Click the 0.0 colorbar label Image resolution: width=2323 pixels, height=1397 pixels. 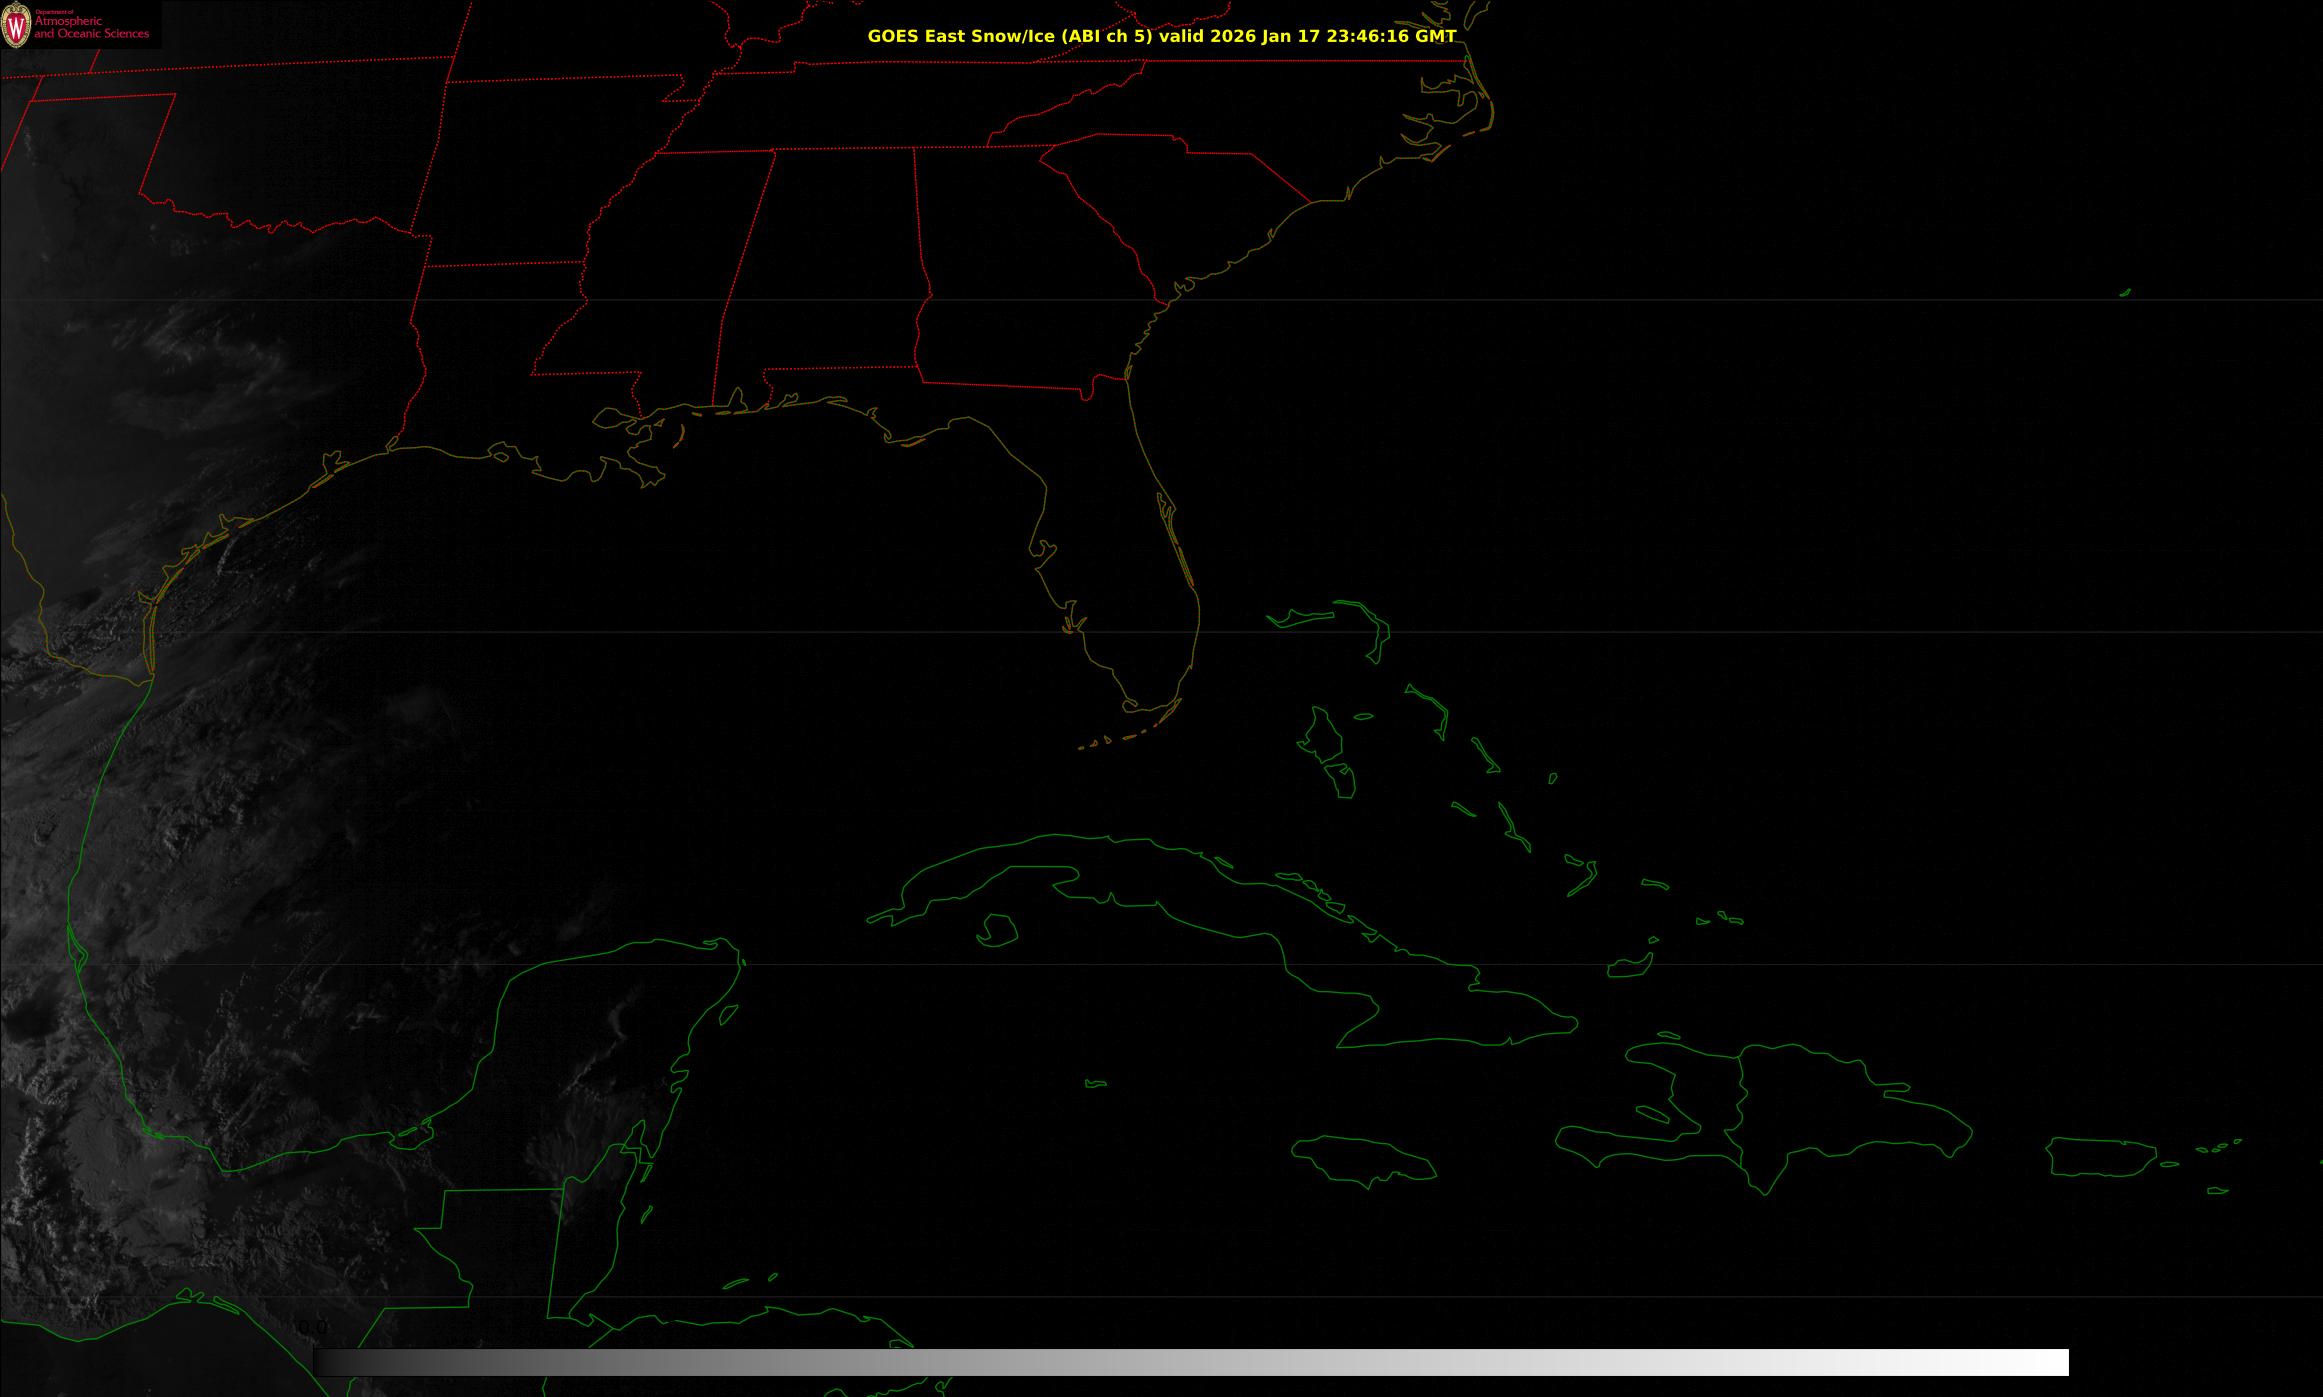[x=312, y=1328]
